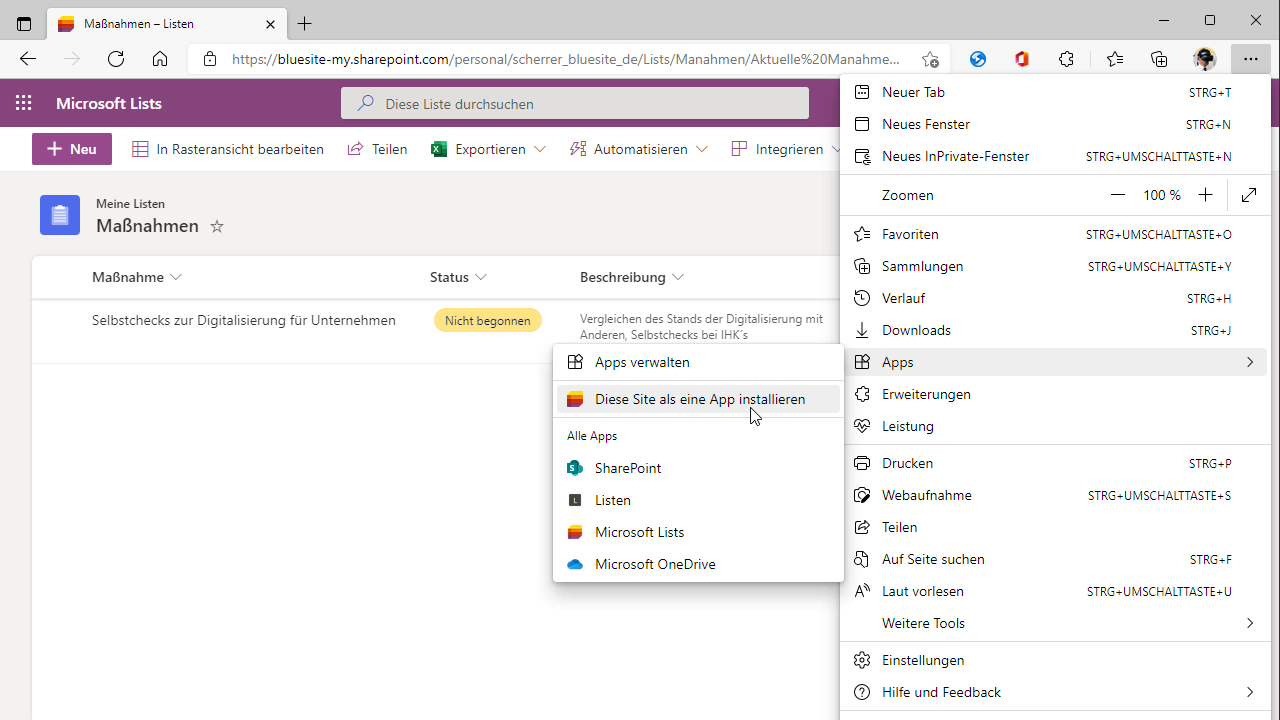Open SharePoint from the Alle Apps list
The height and width of the screenshot is (720, 1280).
tap(627, 468)
